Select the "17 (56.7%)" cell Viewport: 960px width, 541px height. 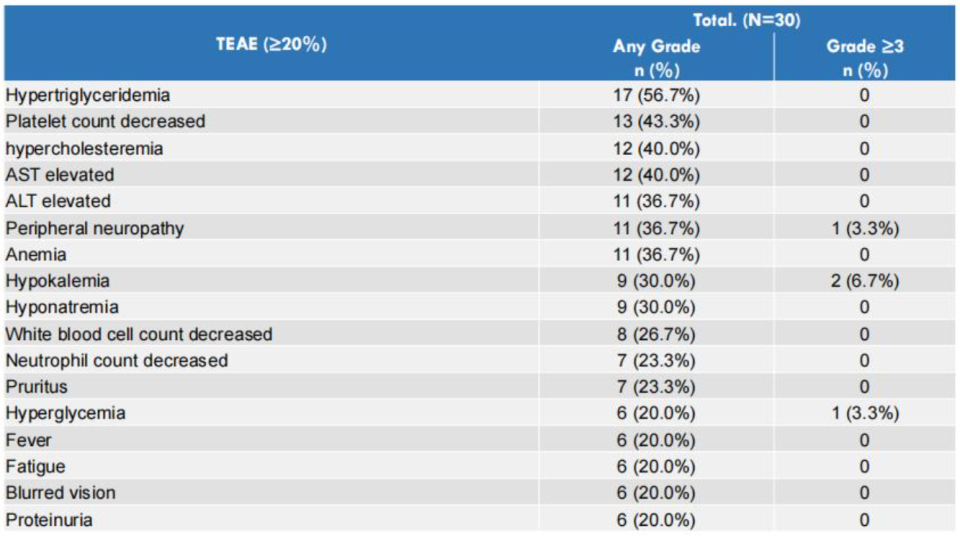tap(656, 95)
